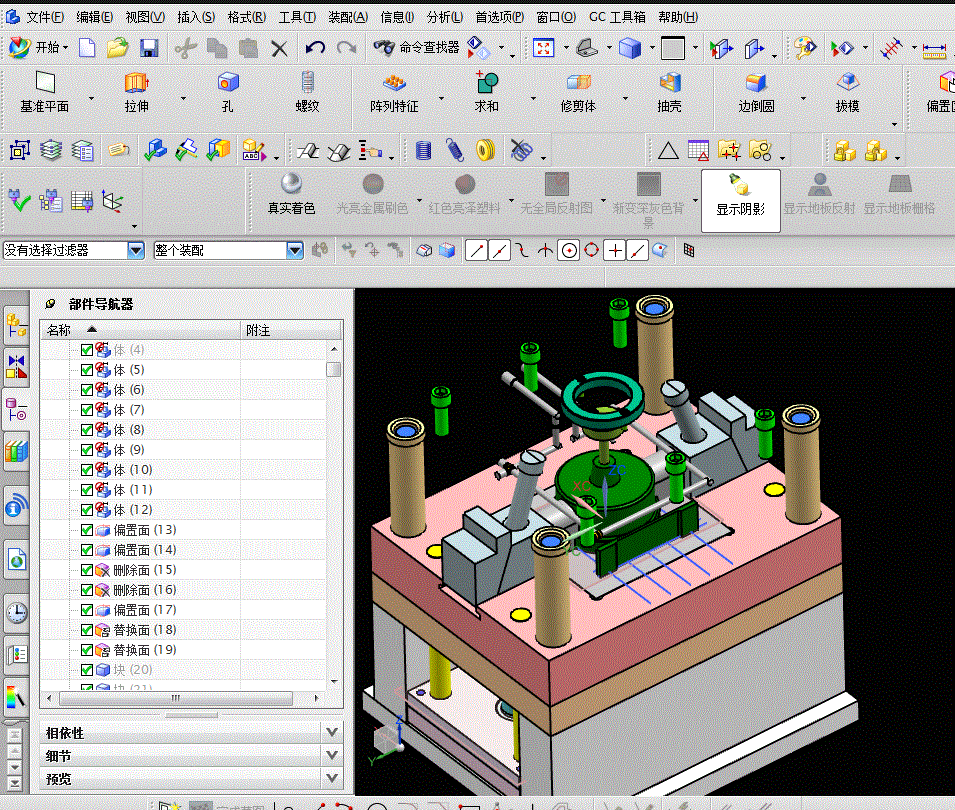Delete selection with the X icon
This screenshot has height=810, width=955.
point(279,48)
